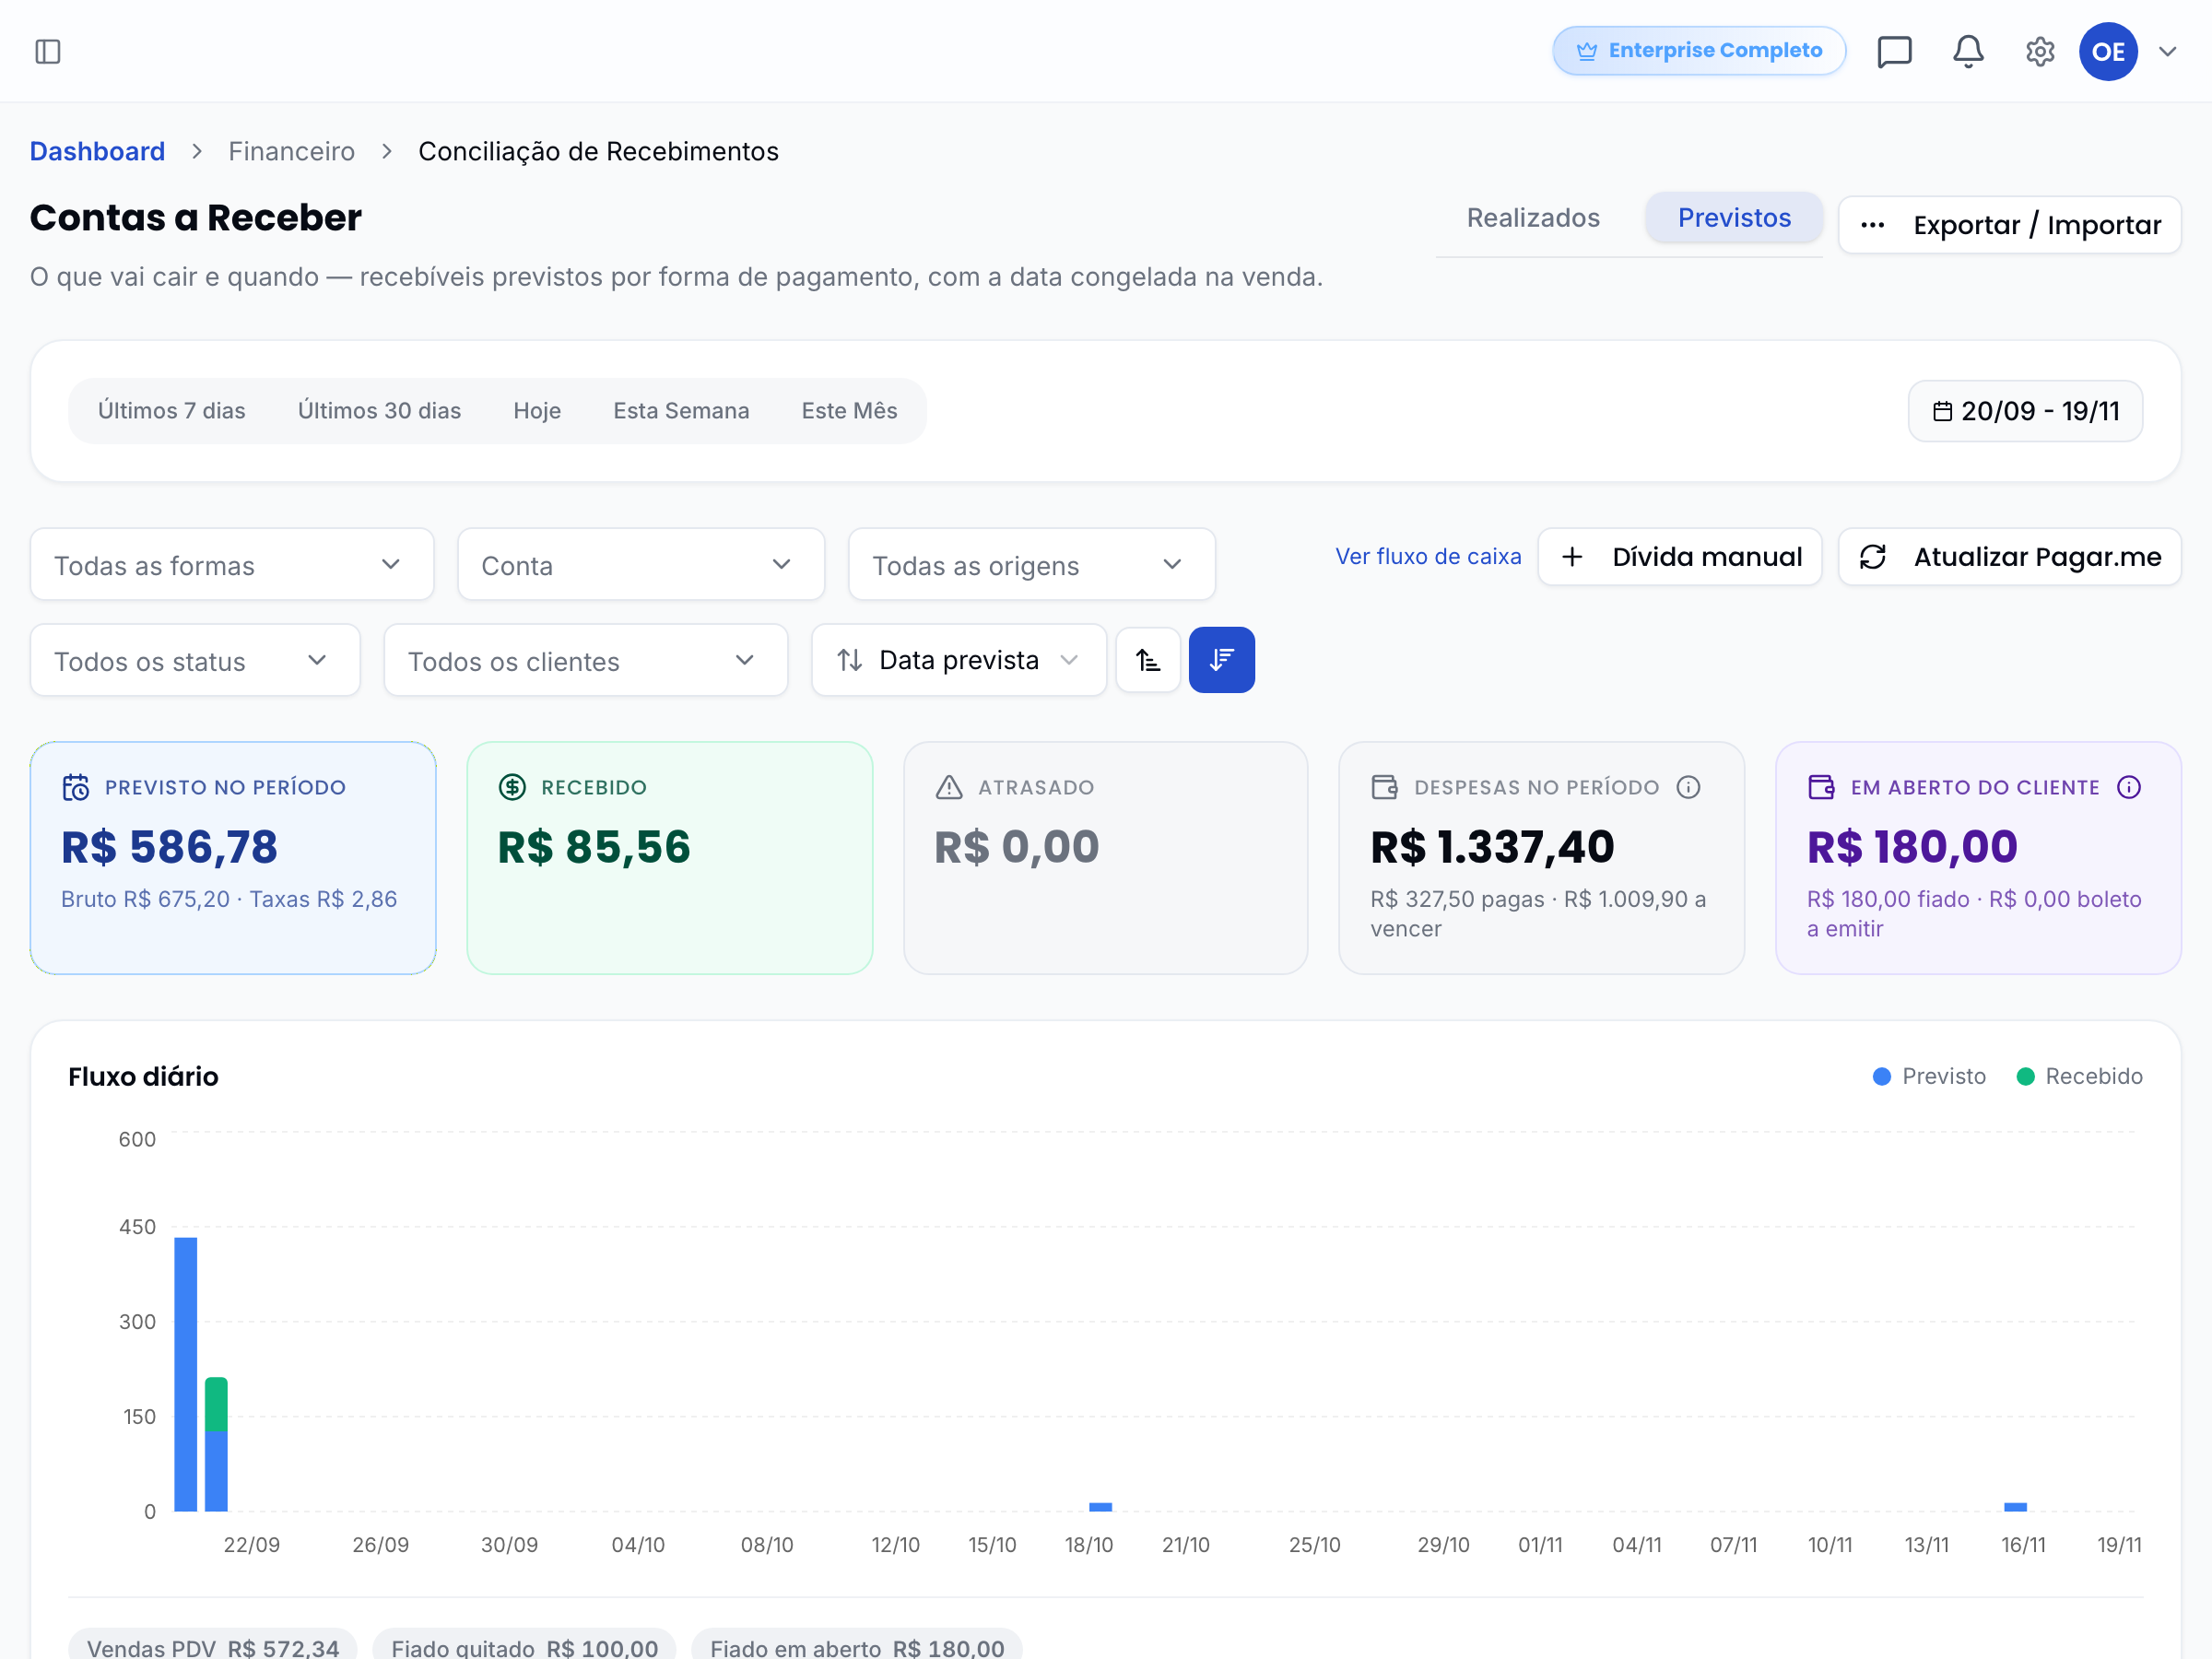Expand the user account chevron

(2167, 51)
